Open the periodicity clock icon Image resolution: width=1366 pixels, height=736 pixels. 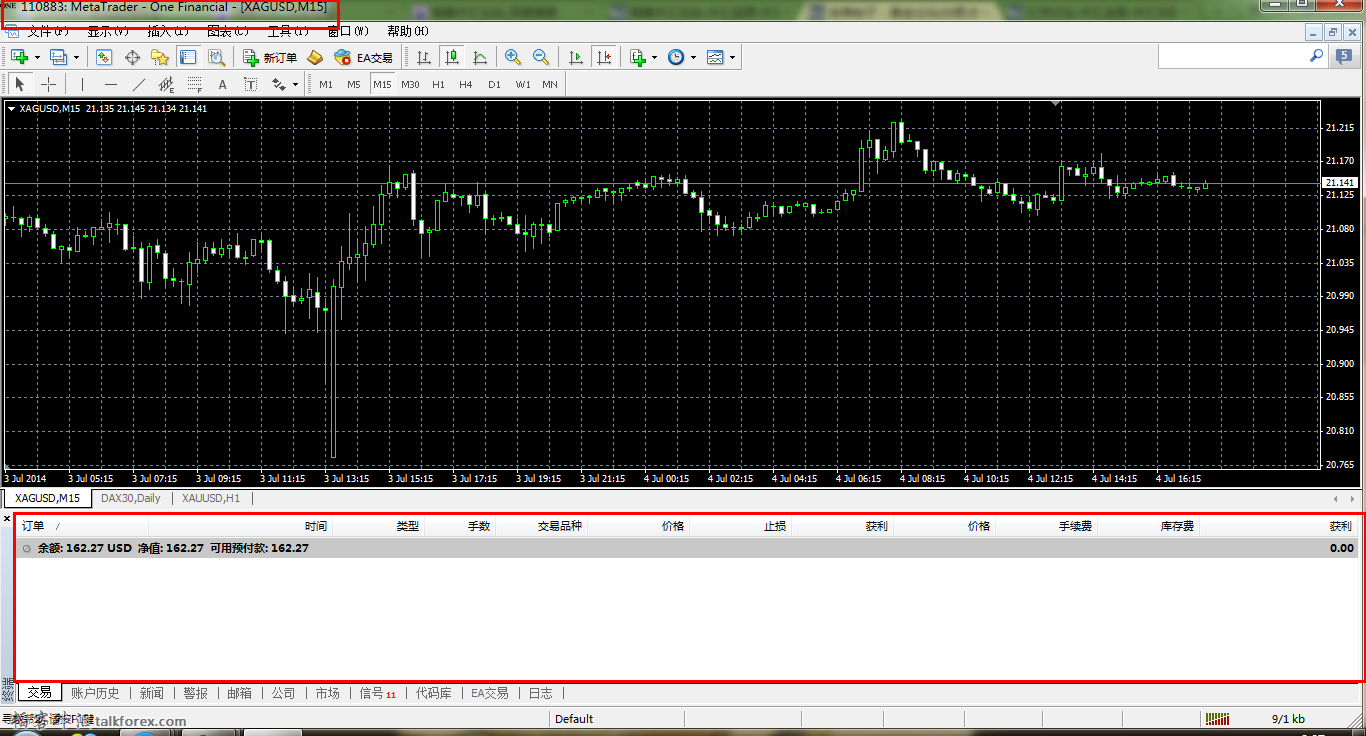tap(677, 57)
